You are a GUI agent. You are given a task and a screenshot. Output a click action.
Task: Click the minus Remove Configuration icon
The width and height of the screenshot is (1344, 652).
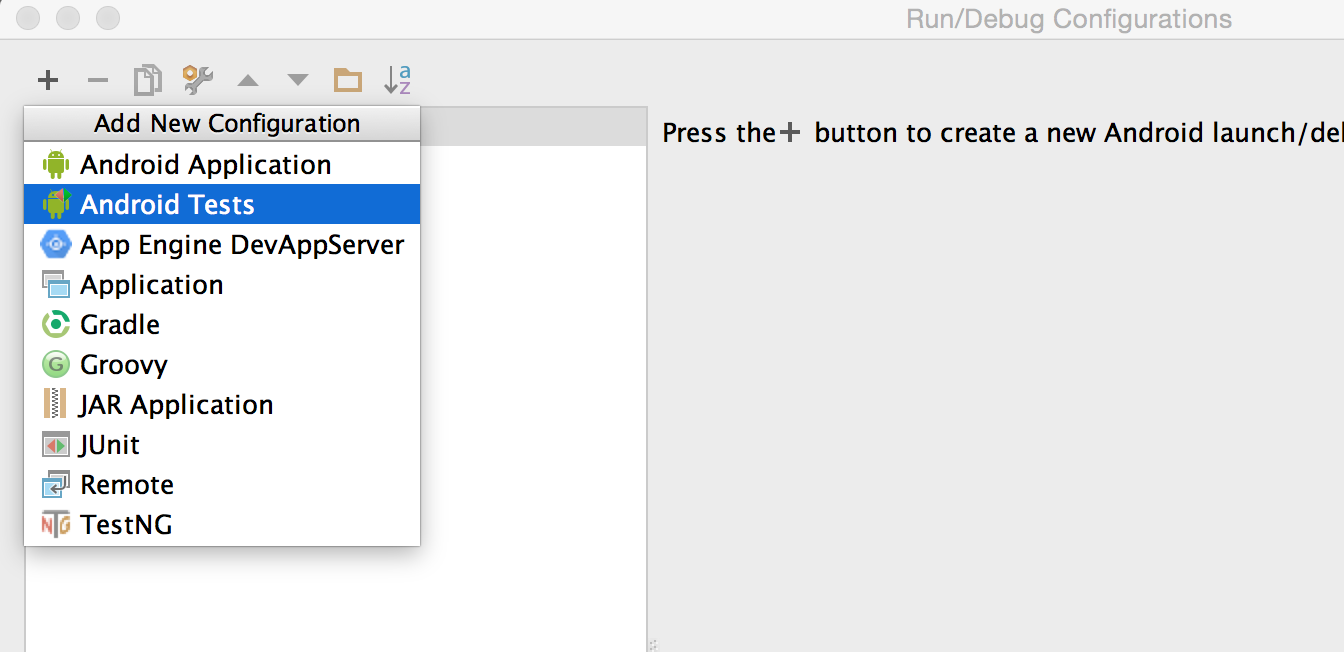(97, 80)
